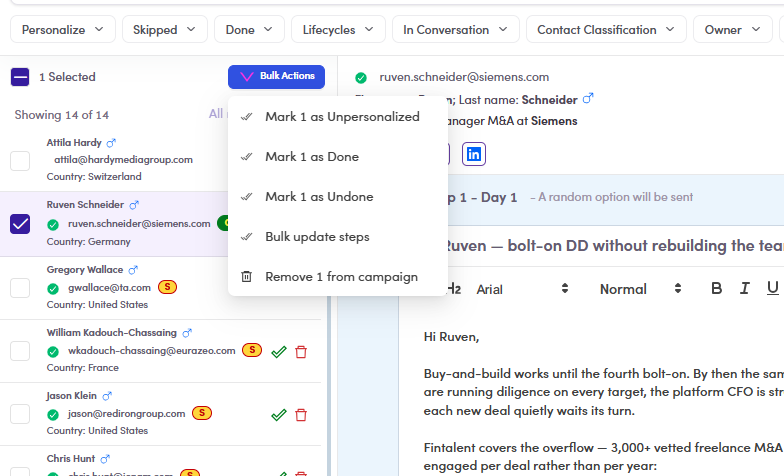Click gender icon next to Attila Hardy
The width and height of the screenshot is (784, 476).
coord(111,143)
